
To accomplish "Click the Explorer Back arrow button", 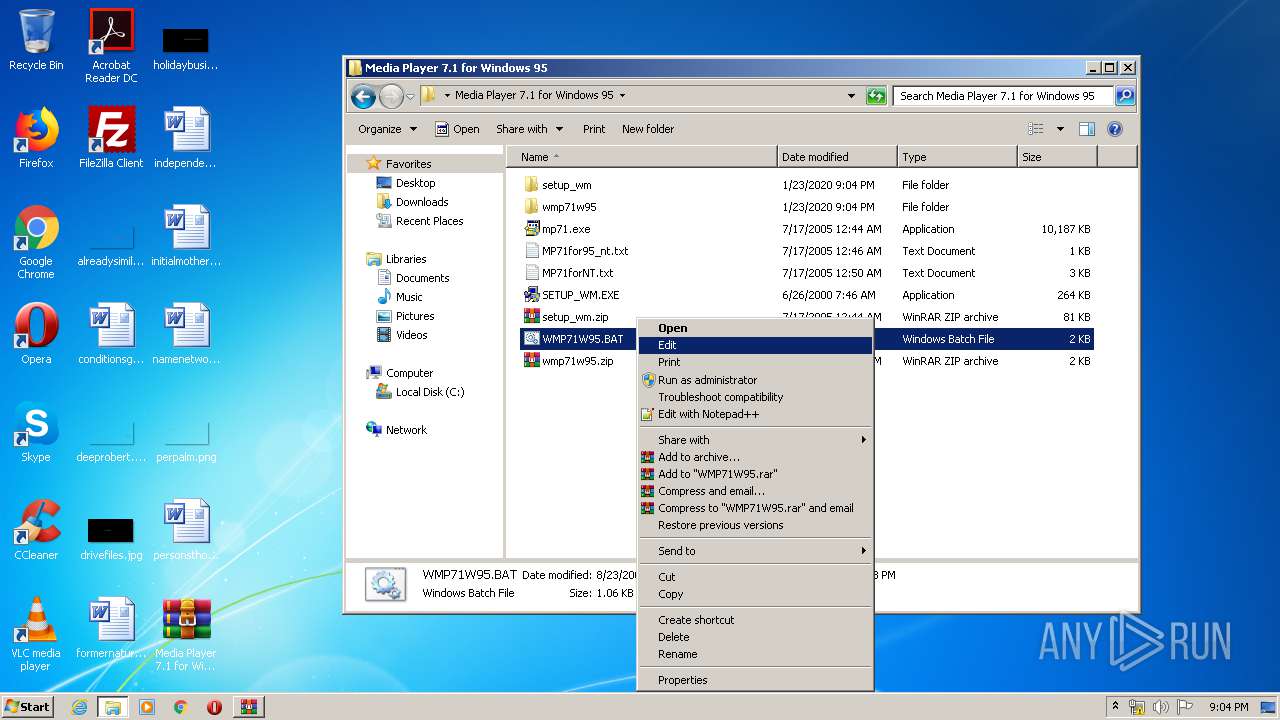I will pyautogui.click(x=363, y=96).
